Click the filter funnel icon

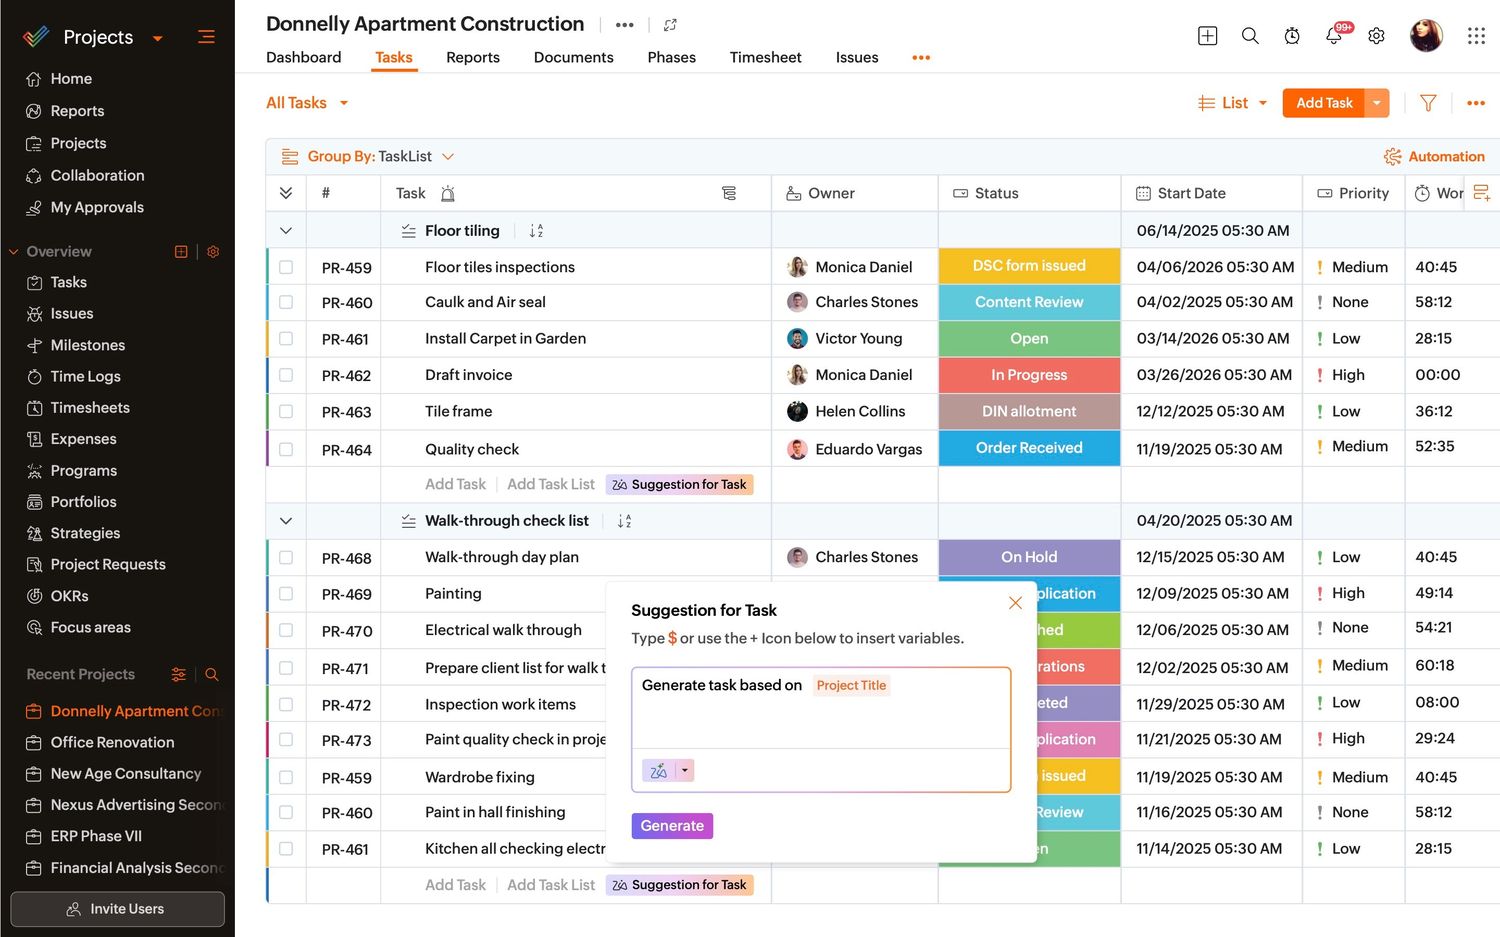tap(1428, 103)
